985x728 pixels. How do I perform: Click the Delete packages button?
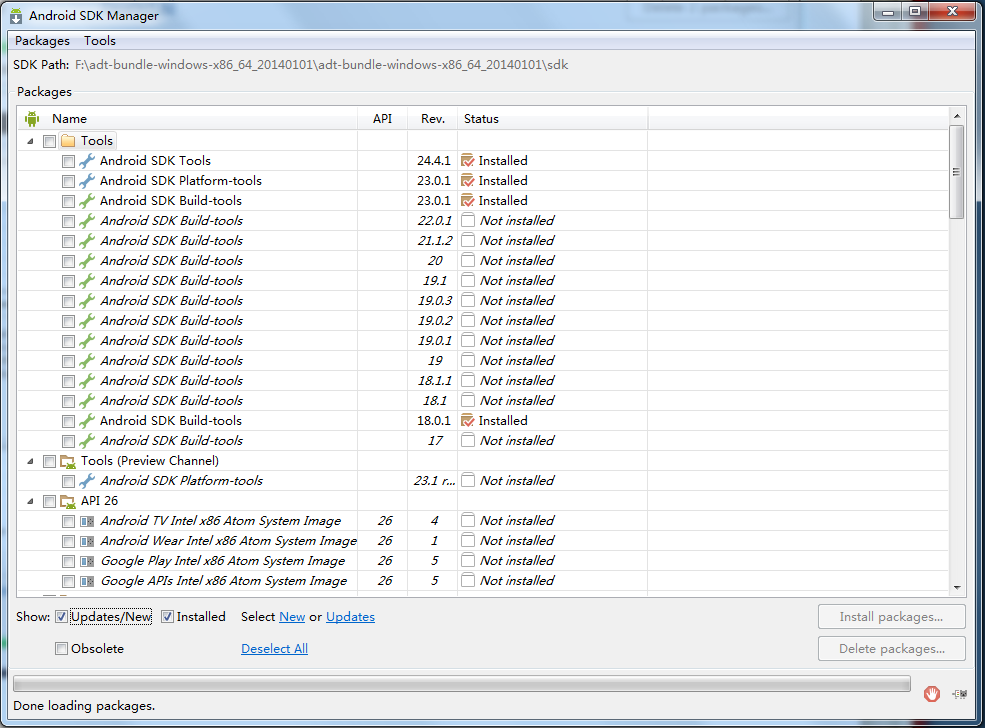click(x=891, y=649)
